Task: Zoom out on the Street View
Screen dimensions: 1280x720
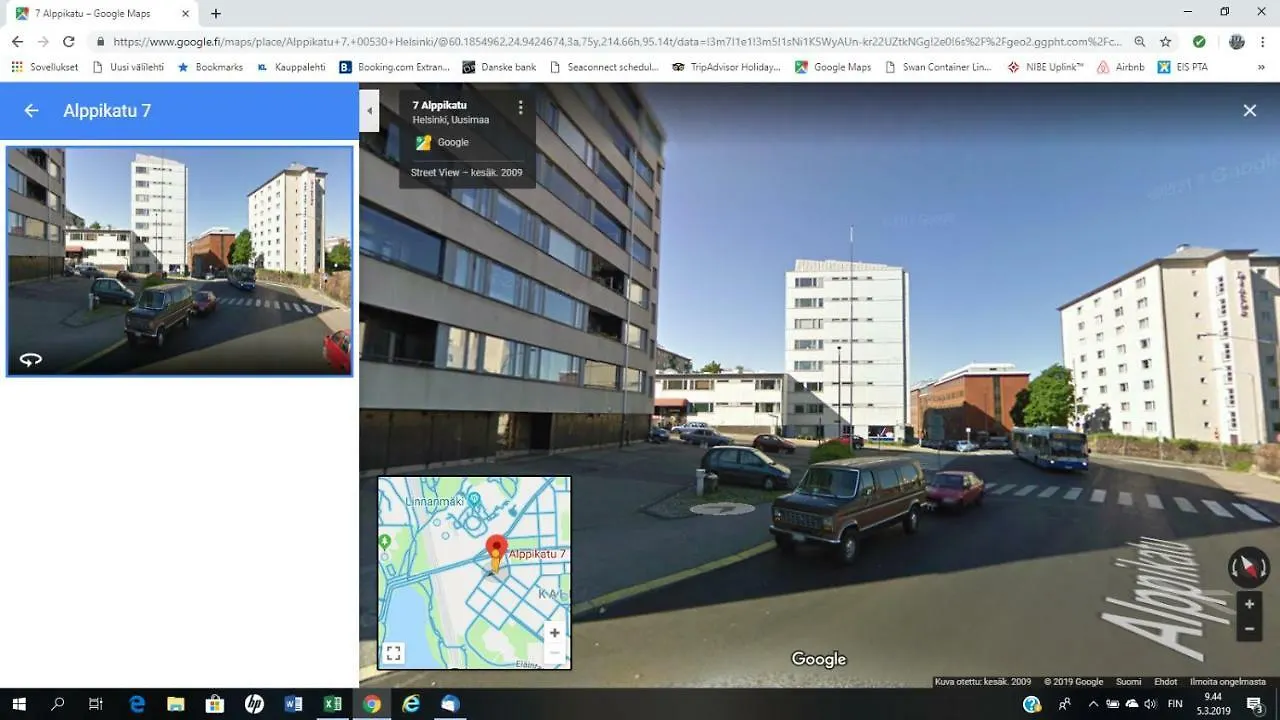Action: point(1249,629)
